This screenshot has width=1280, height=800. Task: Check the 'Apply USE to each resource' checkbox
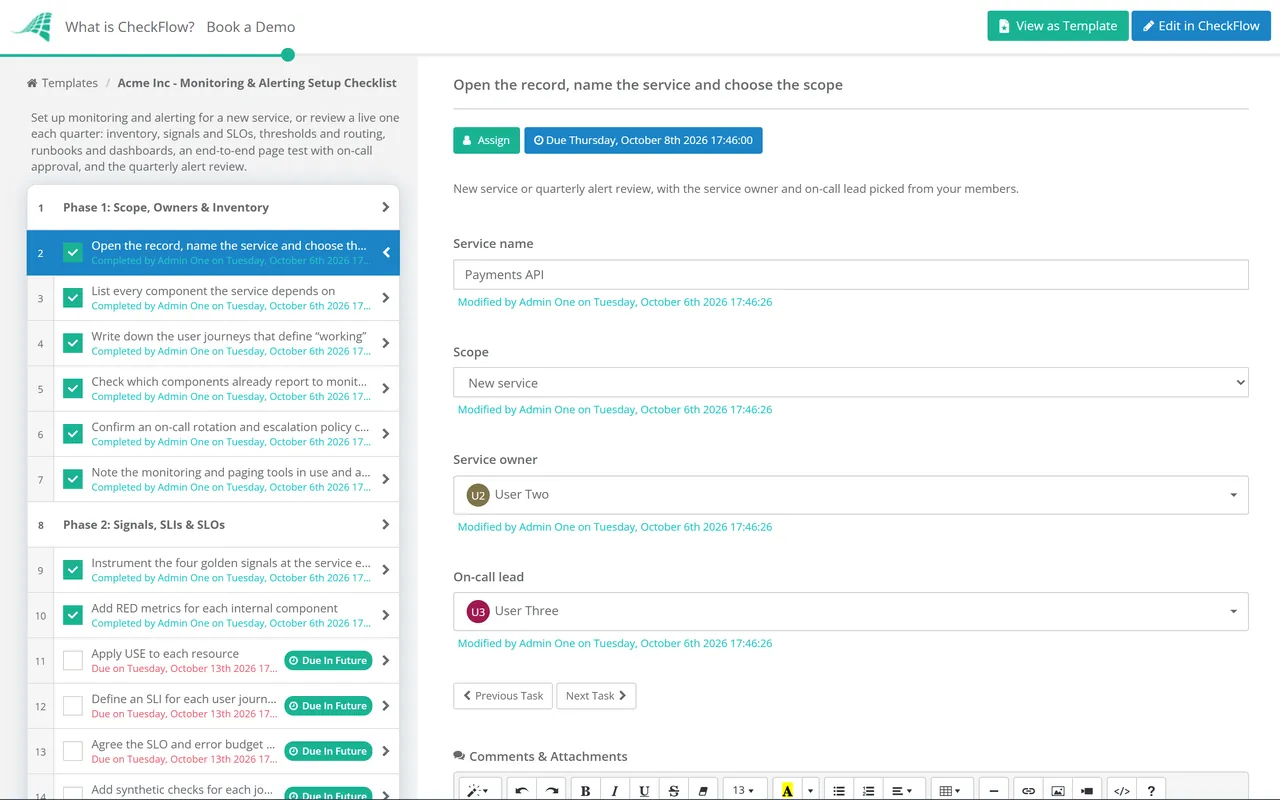(x=73, y=660)
